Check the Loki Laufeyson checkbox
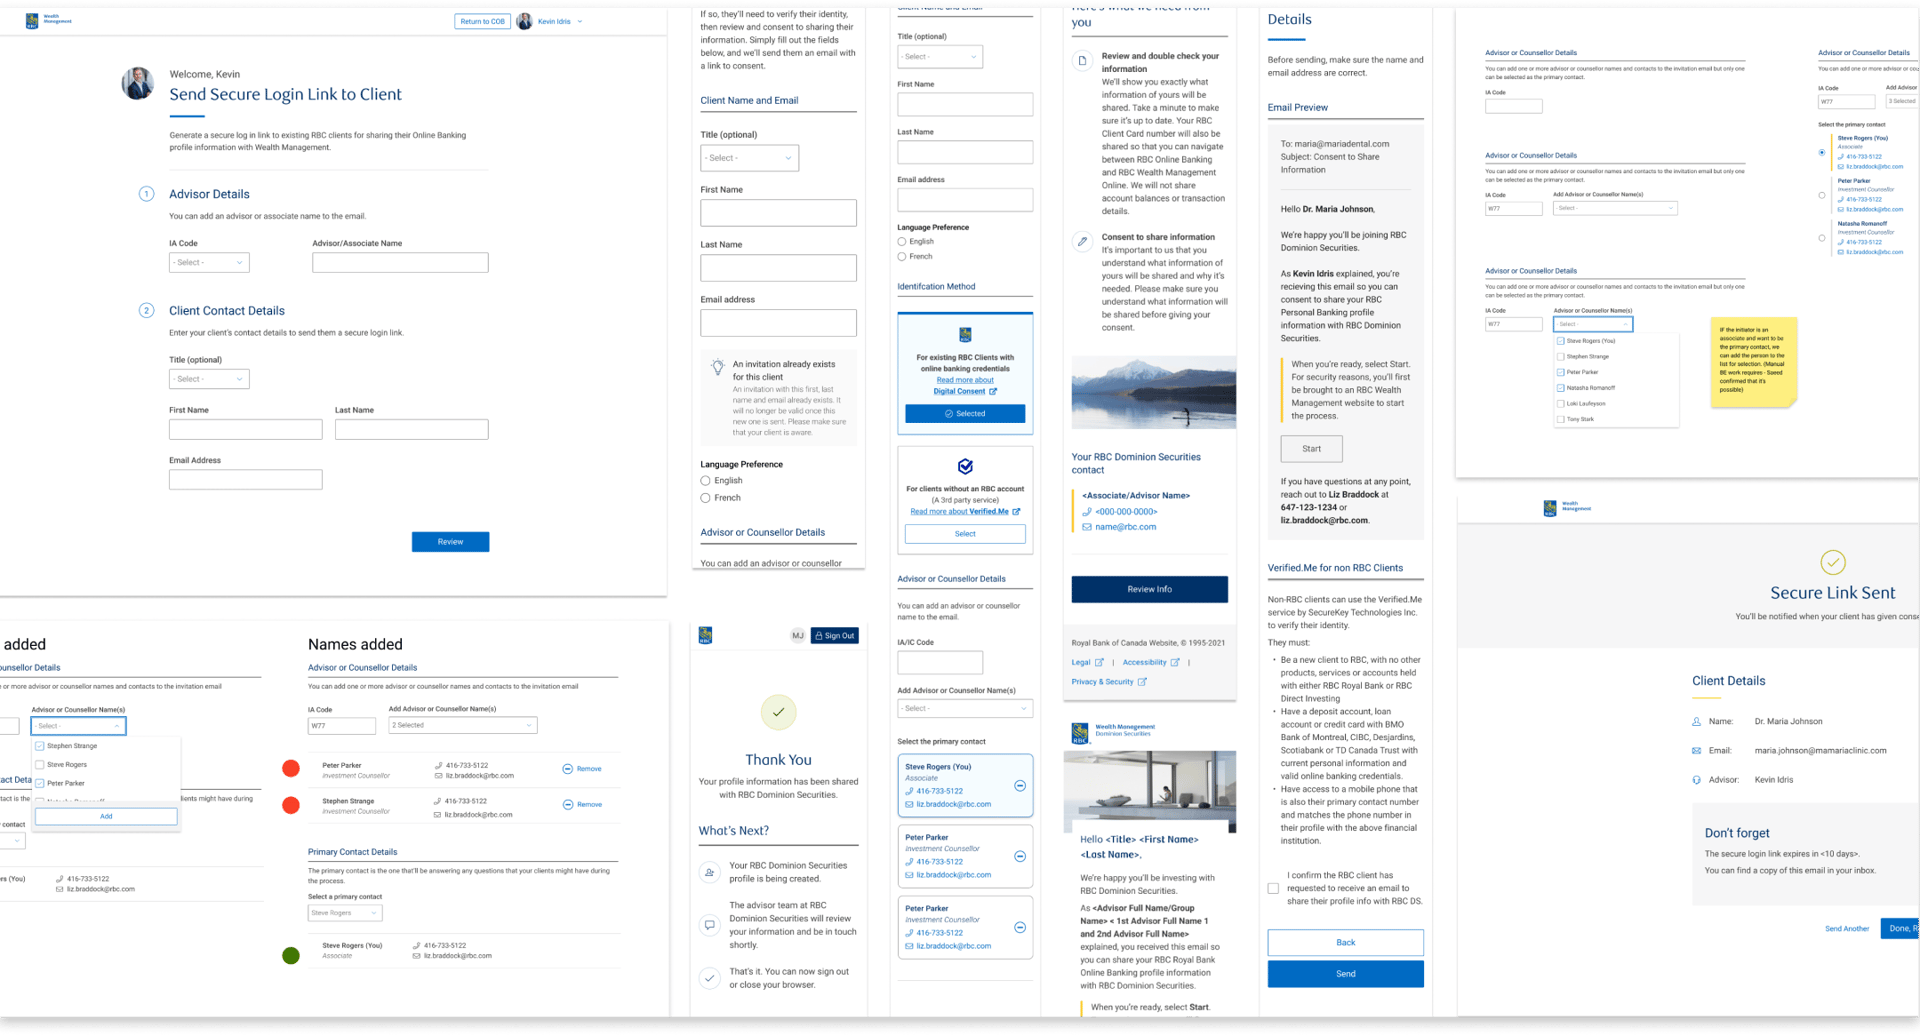 1560,404
